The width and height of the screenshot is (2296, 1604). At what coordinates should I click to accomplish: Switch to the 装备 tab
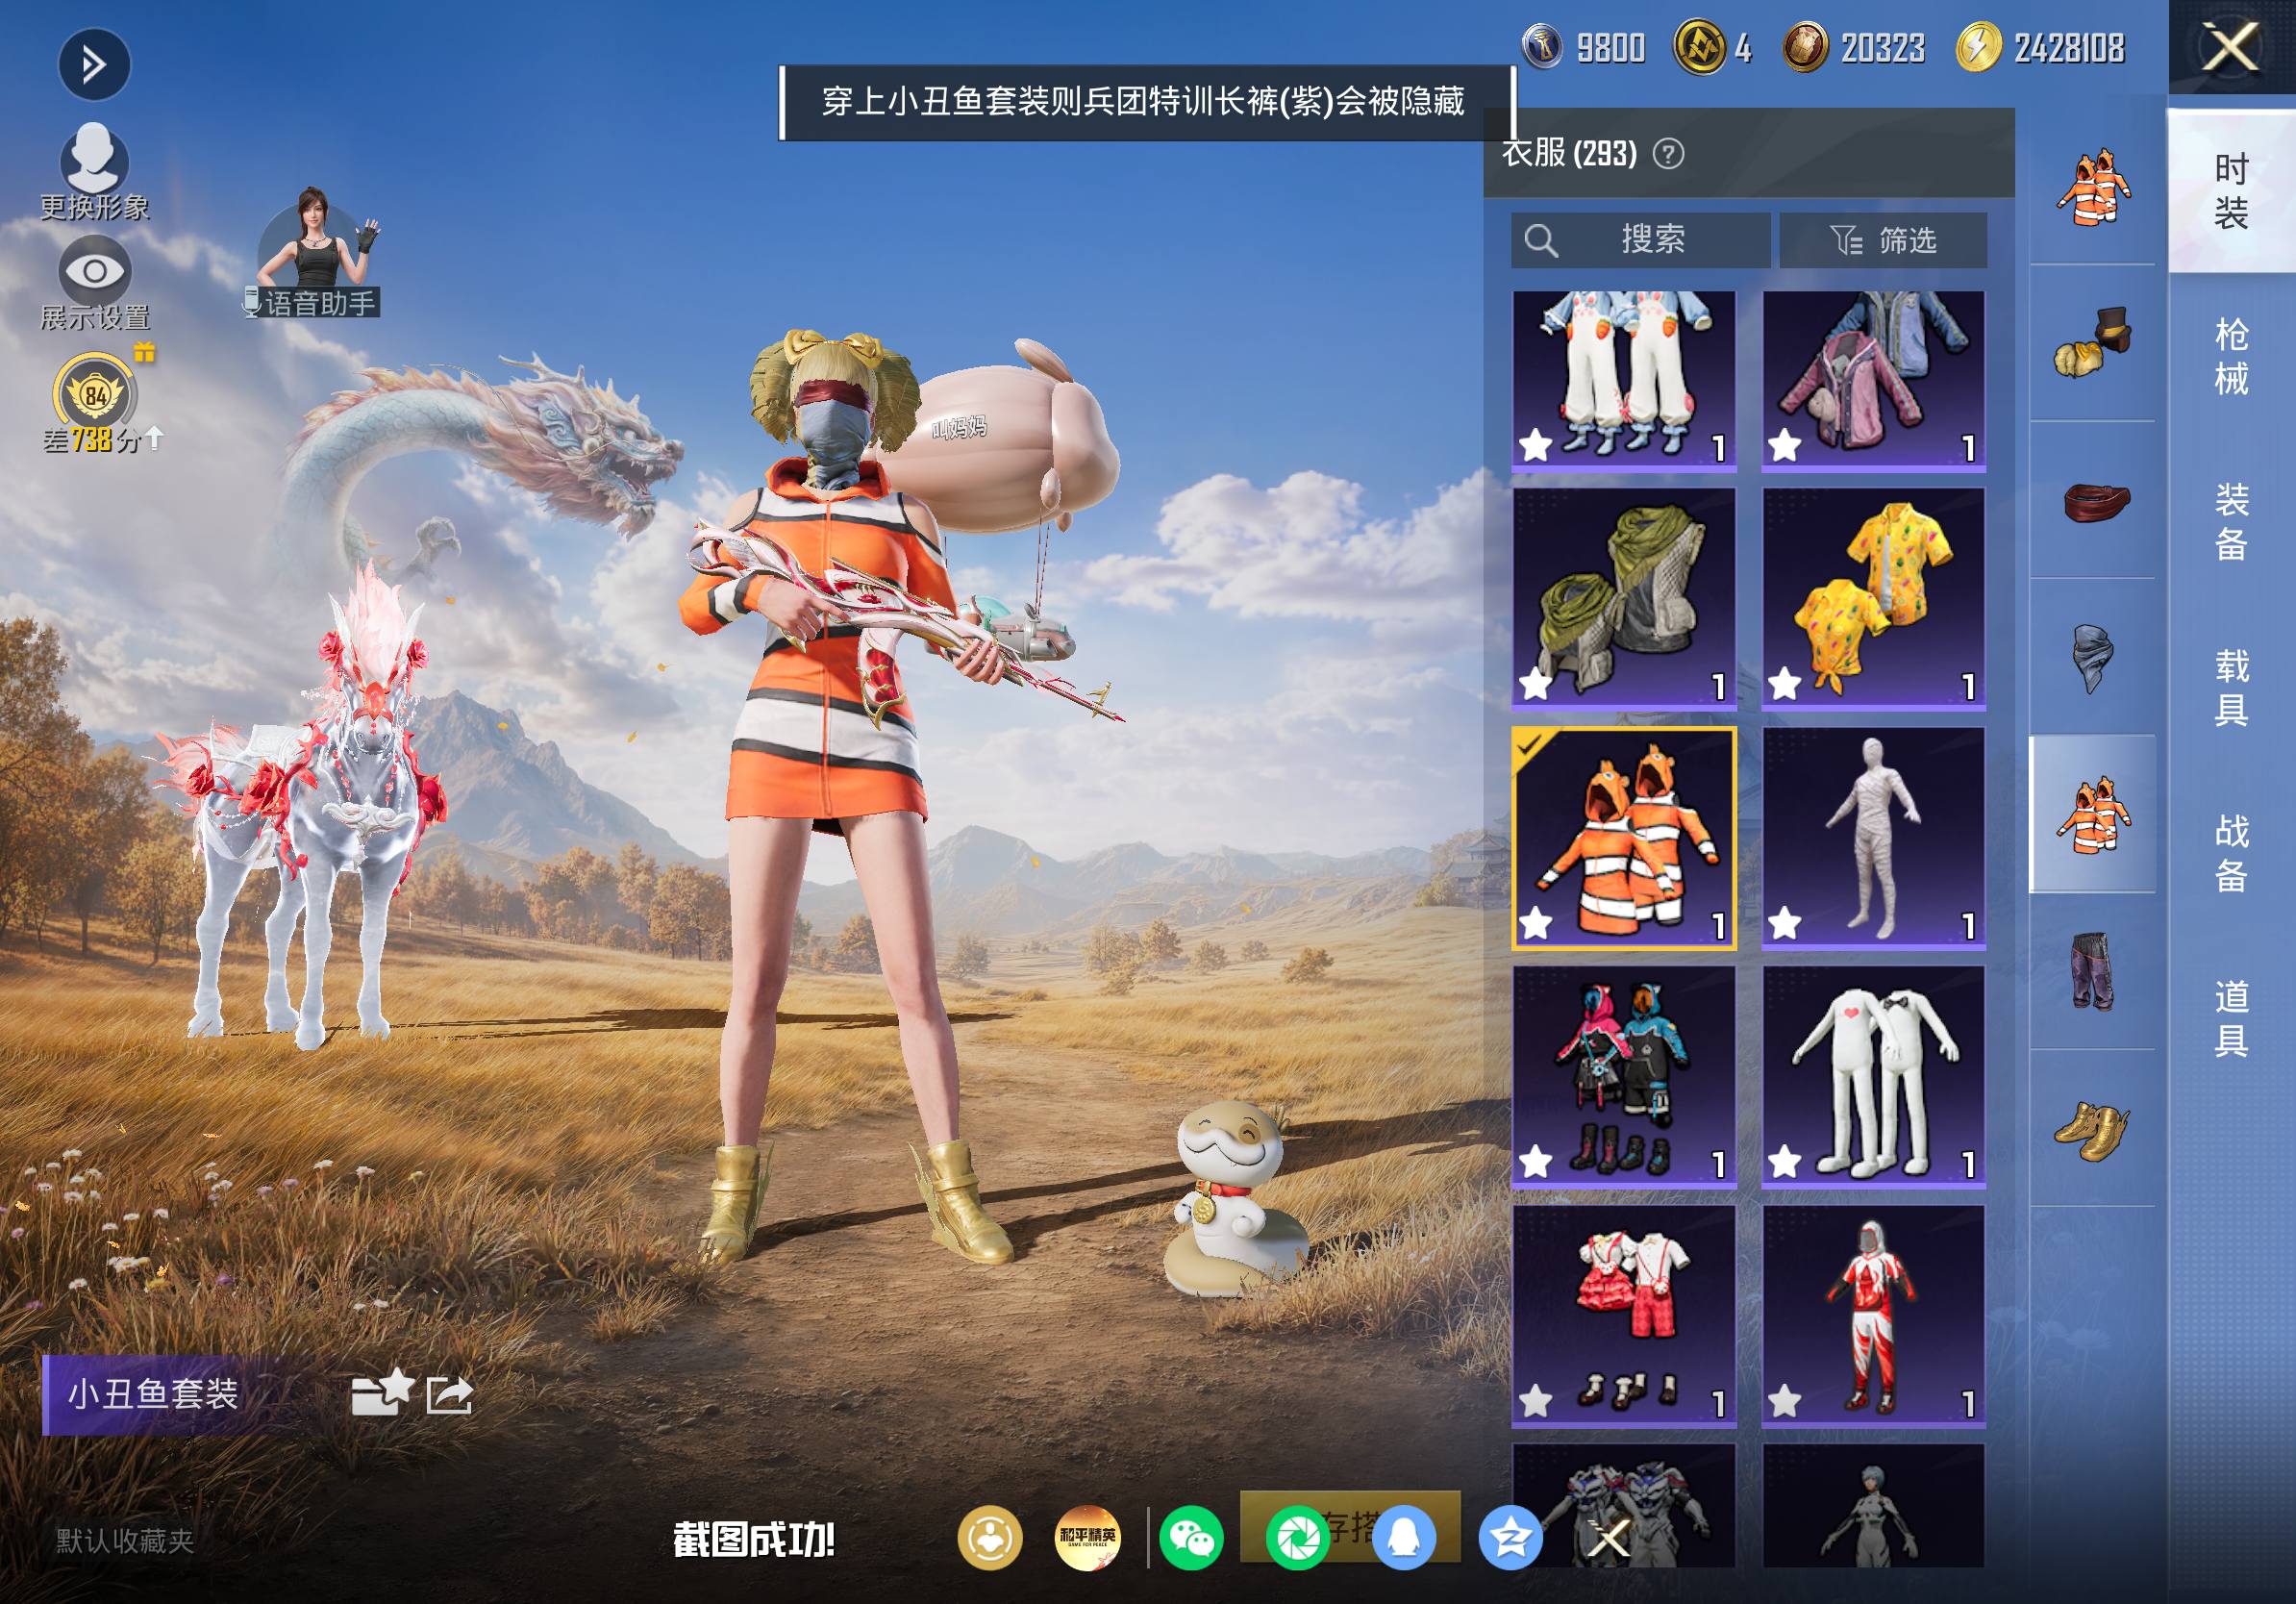[2231, 521]
